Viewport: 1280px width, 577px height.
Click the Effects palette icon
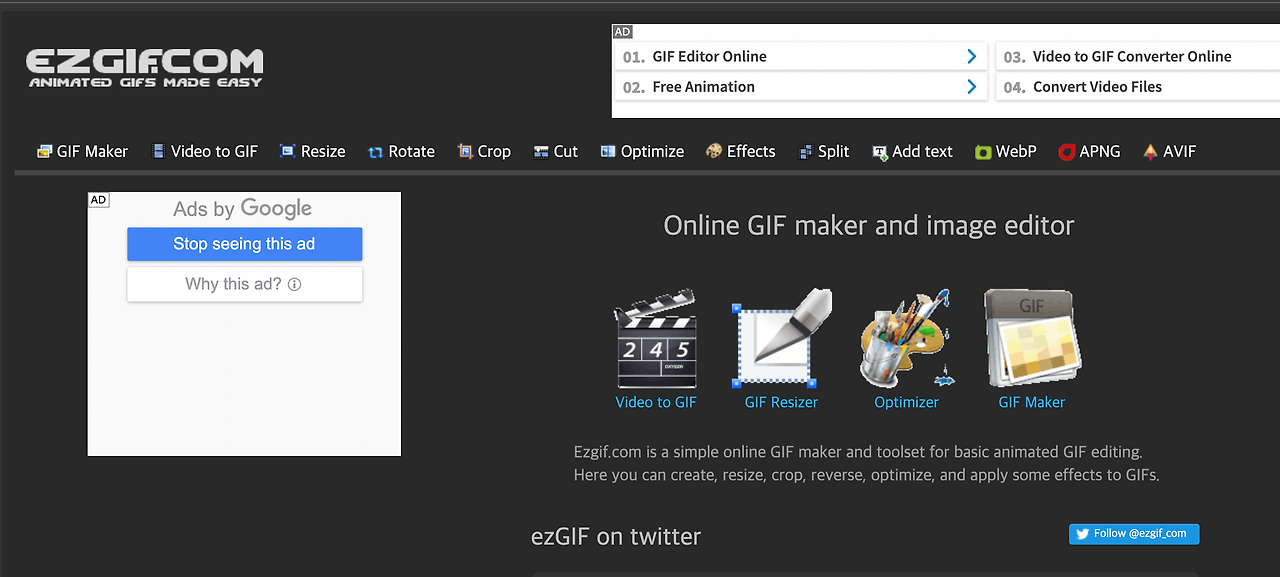tap(714, 151)
